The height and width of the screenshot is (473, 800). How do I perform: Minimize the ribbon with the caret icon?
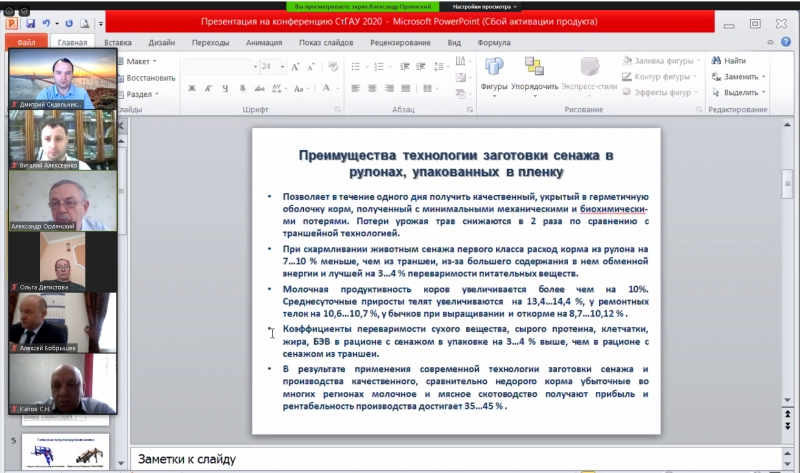click(x=770, y=42)
